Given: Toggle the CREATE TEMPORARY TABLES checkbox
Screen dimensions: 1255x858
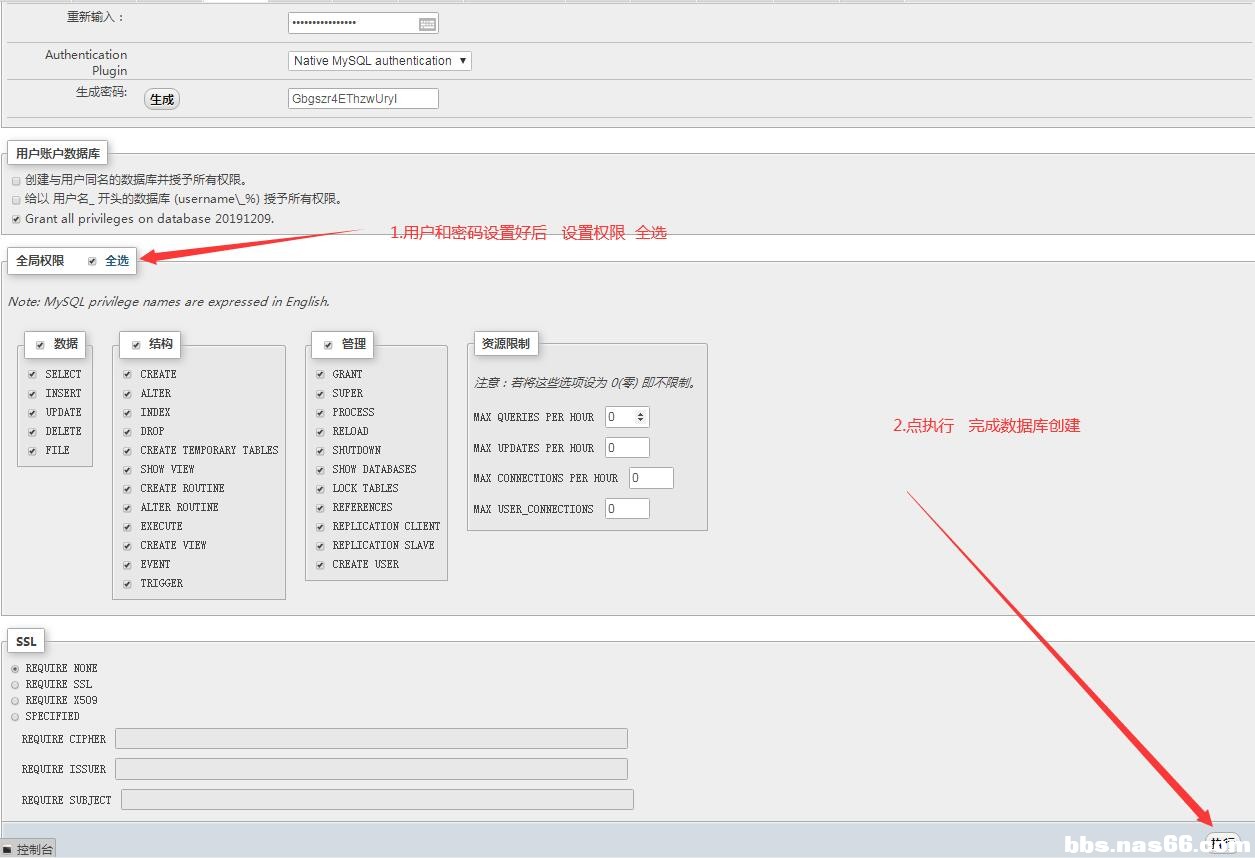Looking at the screenshot, I should point(127,451).
